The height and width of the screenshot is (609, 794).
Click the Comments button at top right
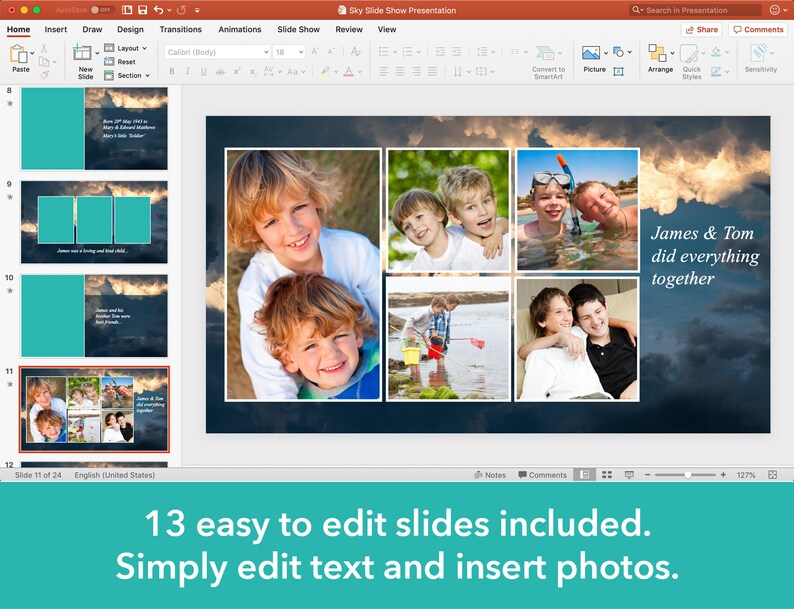click(x=759, y=30)
